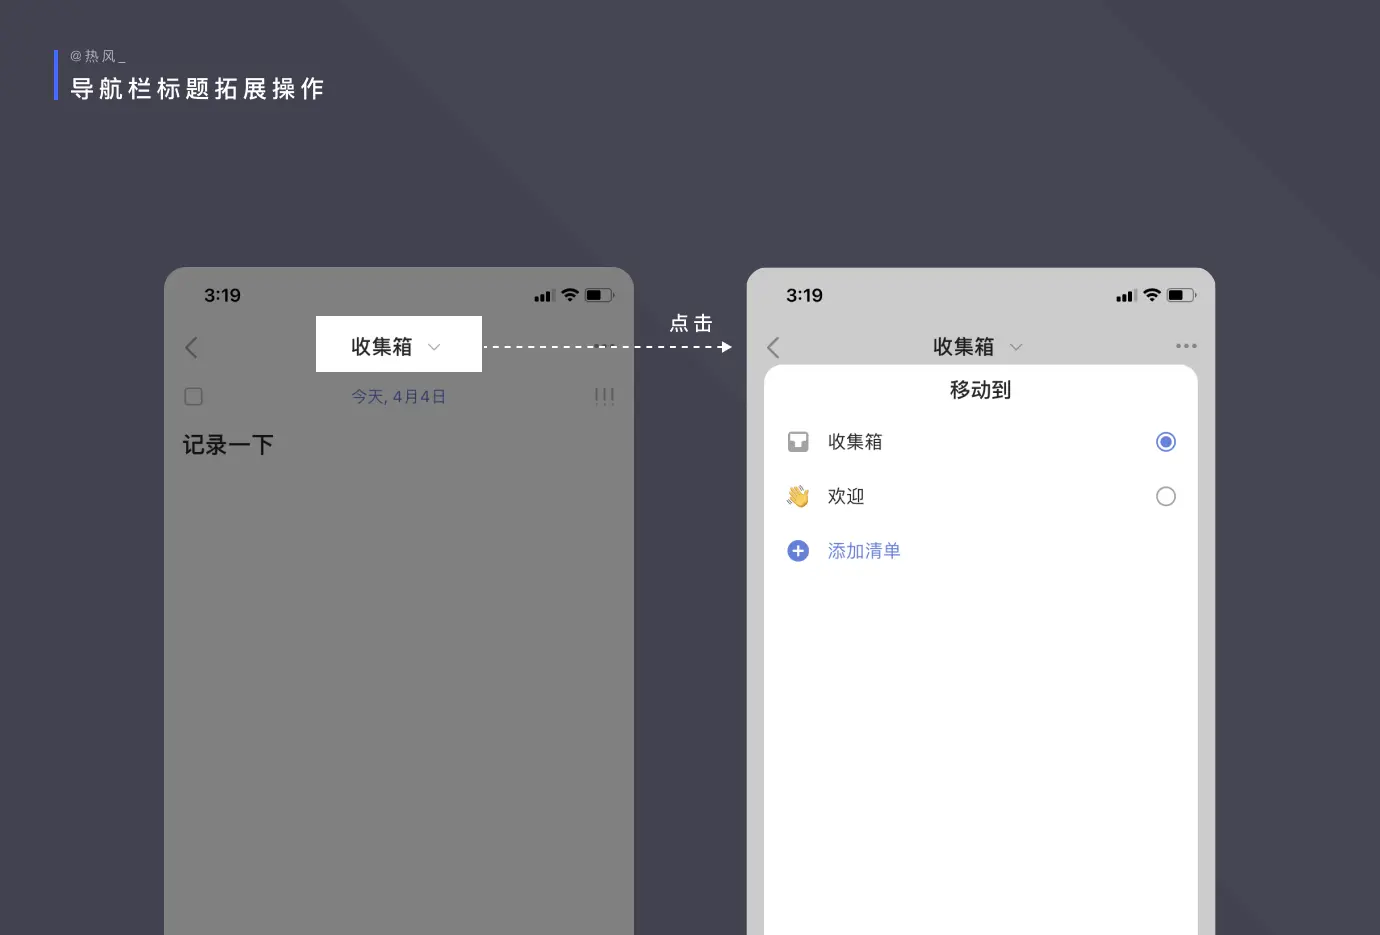Go back using left phone's back arrow
This screenshot has width=1380, height=935.
click(x=192, y=347)
